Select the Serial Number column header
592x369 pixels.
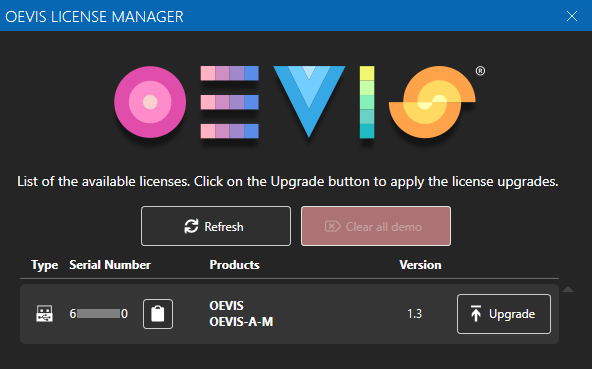pyautogui.click(x=110, y=265)
